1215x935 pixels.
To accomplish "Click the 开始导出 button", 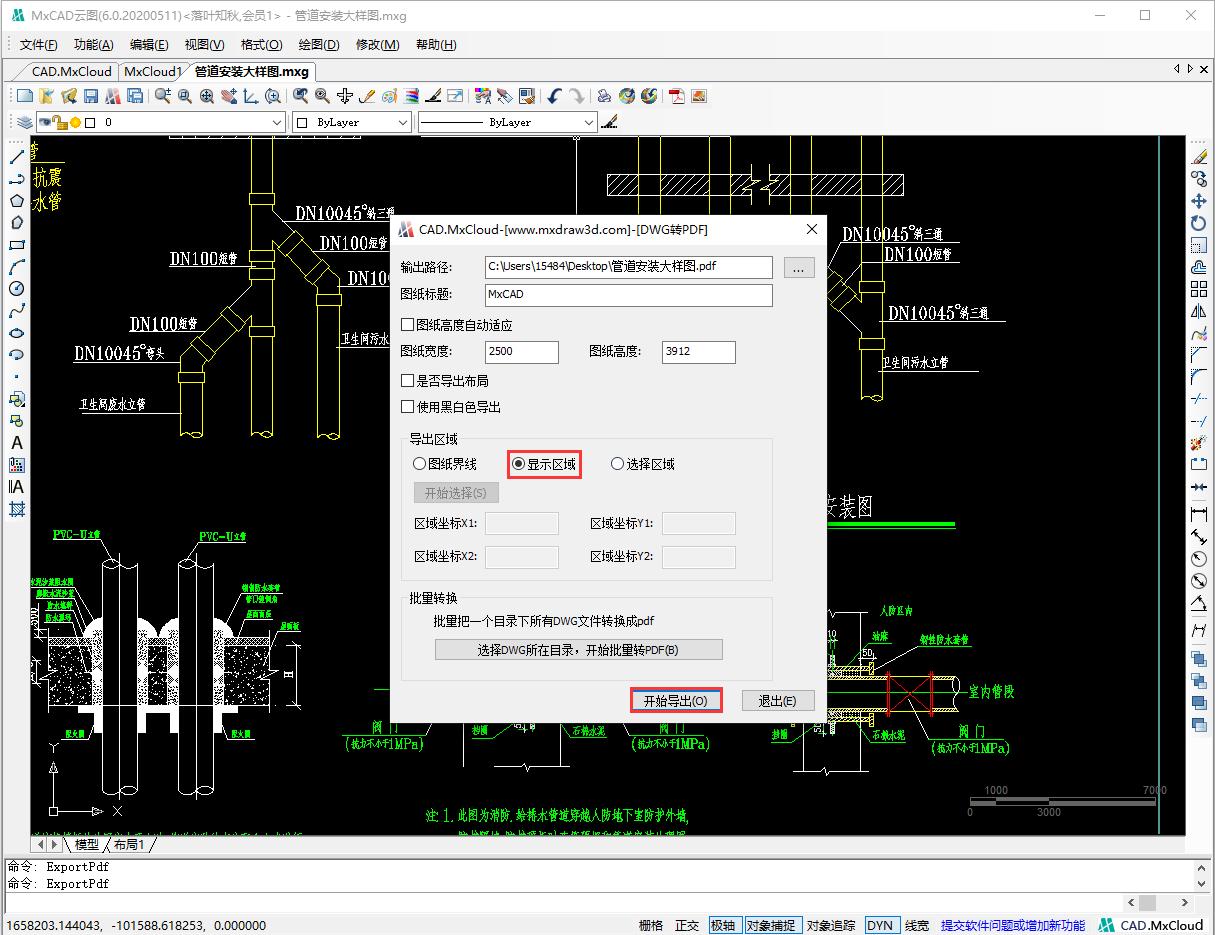I will (675, 700).
